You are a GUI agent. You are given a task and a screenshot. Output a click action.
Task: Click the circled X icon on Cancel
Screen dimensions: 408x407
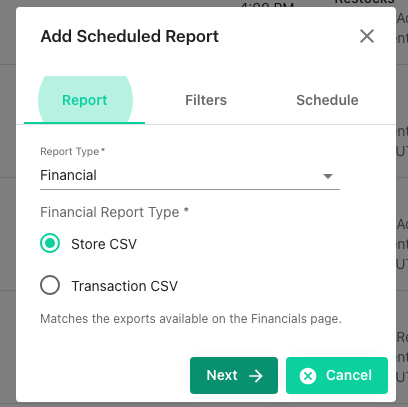tap(308, 376)
